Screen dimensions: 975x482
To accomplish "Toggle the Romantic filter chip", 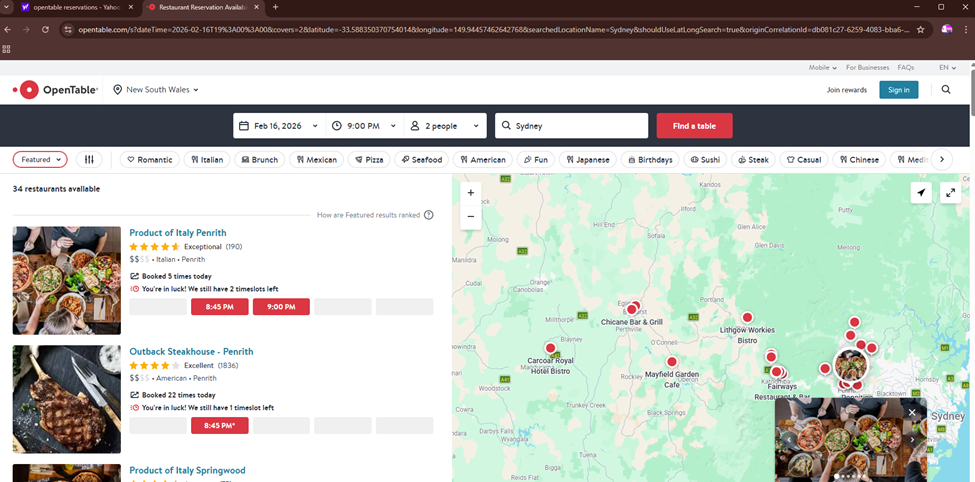I will click(x=149, y=160).
